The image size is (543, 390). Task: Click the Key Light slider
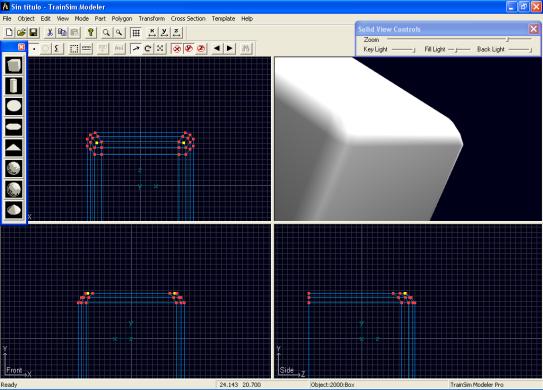[x=403, y=50]
